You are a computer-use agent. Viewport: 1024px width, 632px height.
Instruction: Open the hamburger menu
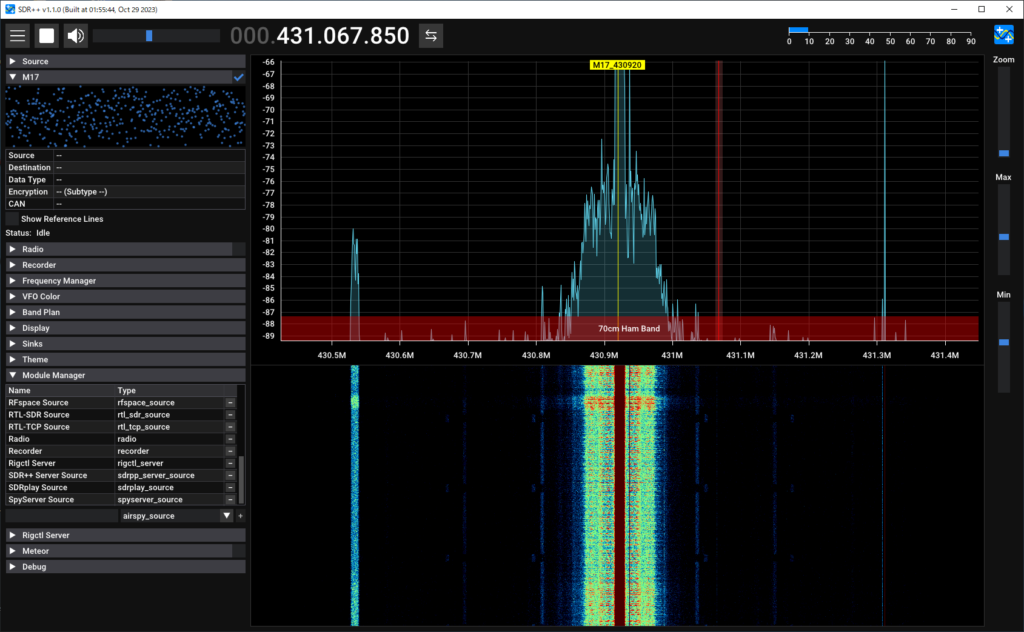pos(17,35)
